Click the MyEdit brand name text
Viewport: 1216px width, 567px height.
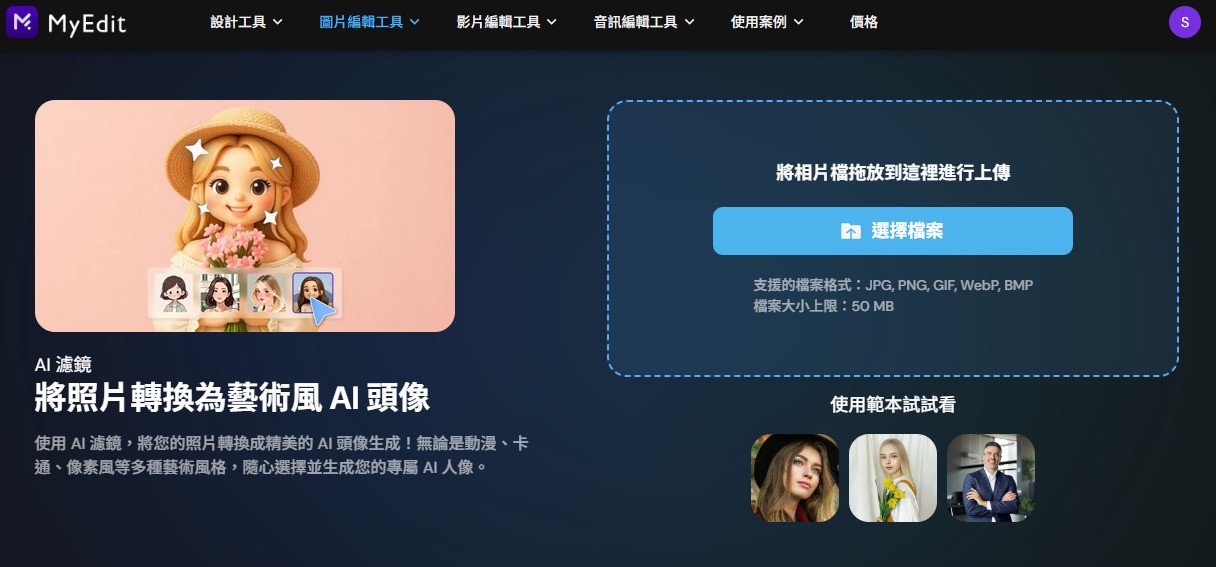pyautogui.click(x=87, y=22)
